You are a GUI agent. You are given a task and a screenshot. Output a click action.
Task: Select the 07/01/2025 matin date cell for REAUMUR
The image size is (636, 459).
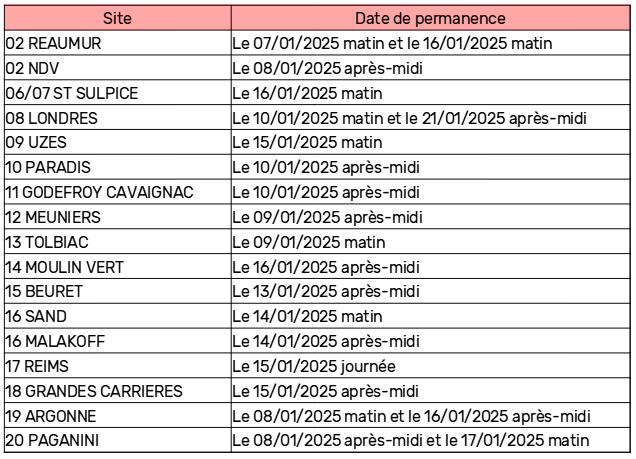[x=430, y=43]
